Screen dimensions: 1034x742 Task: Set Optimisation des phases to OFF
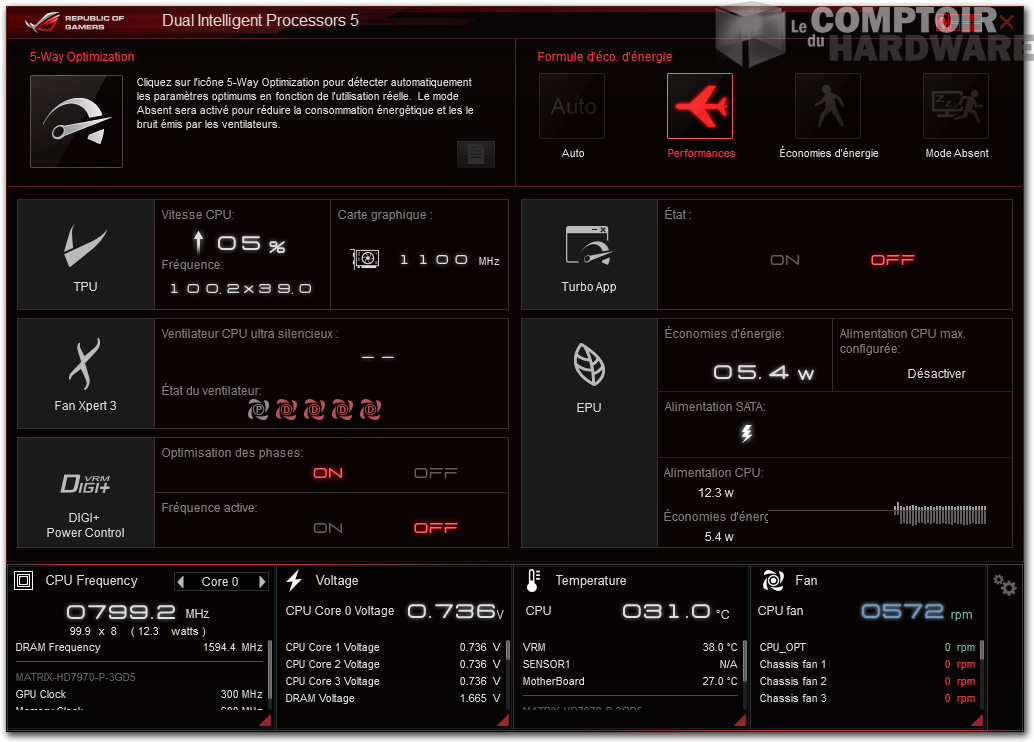pos(435,473)
